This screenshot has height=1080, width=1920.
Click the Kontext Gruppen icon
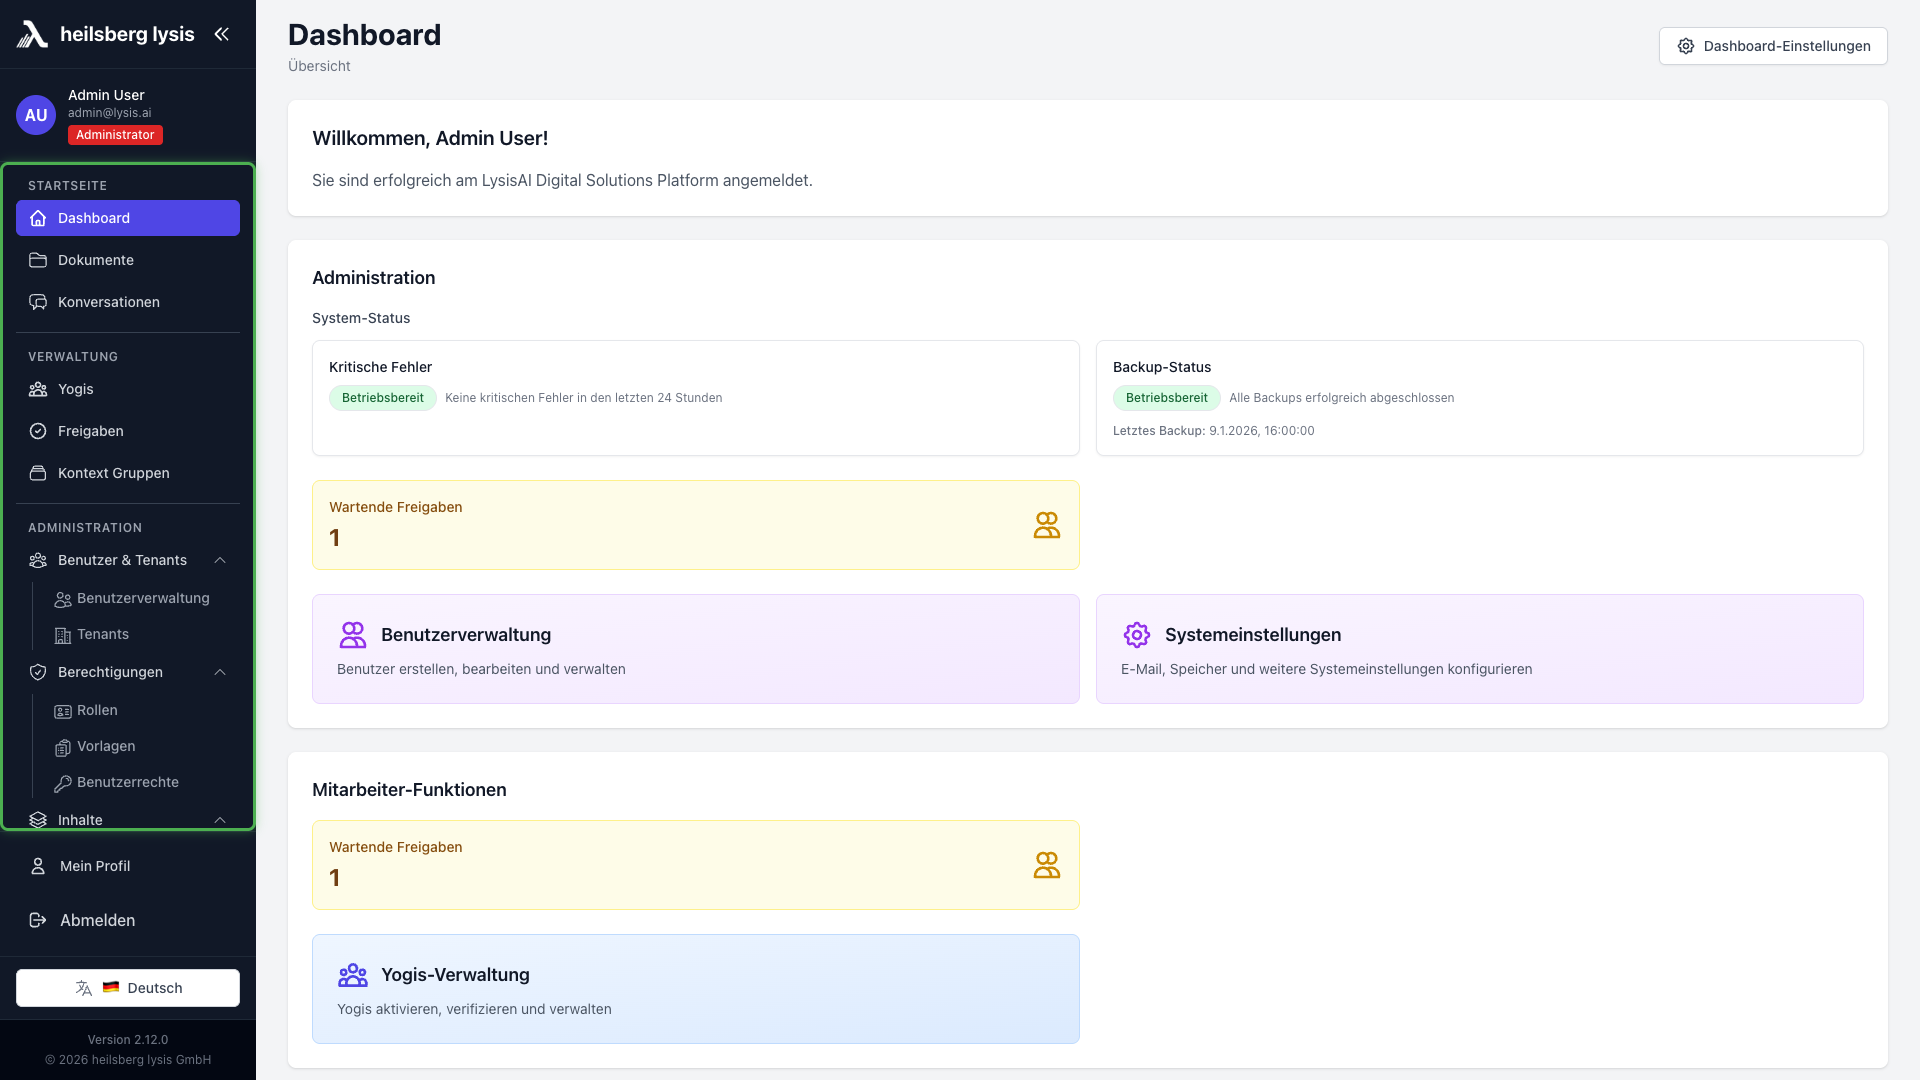38,473
